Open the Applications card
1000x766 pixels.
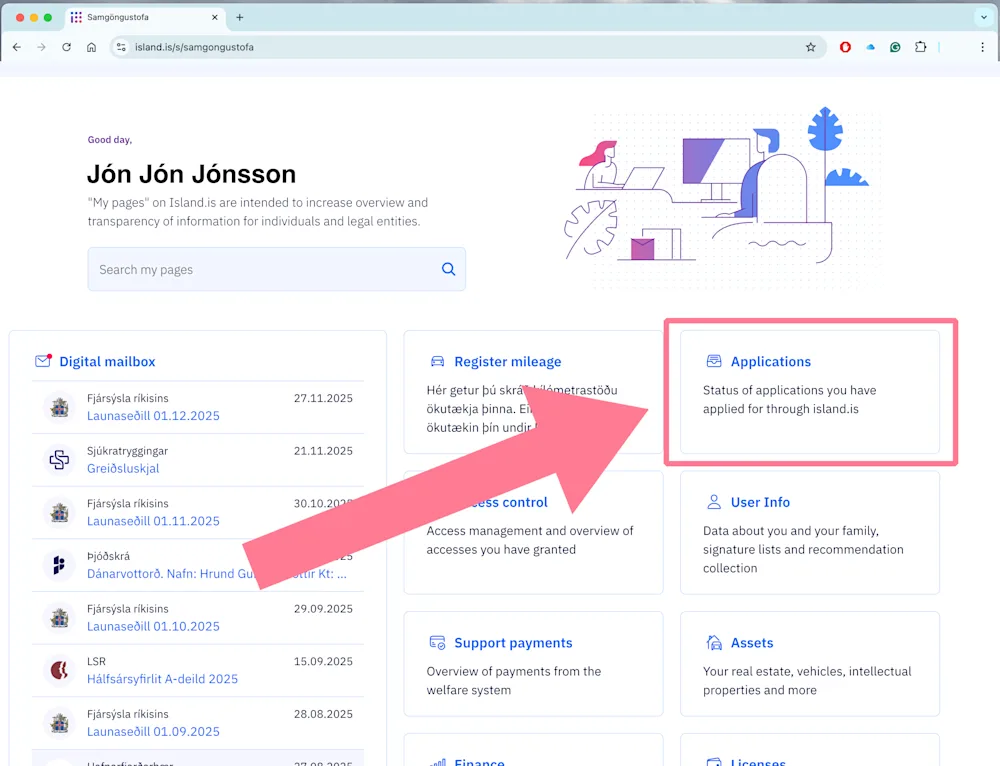[810, 392]
